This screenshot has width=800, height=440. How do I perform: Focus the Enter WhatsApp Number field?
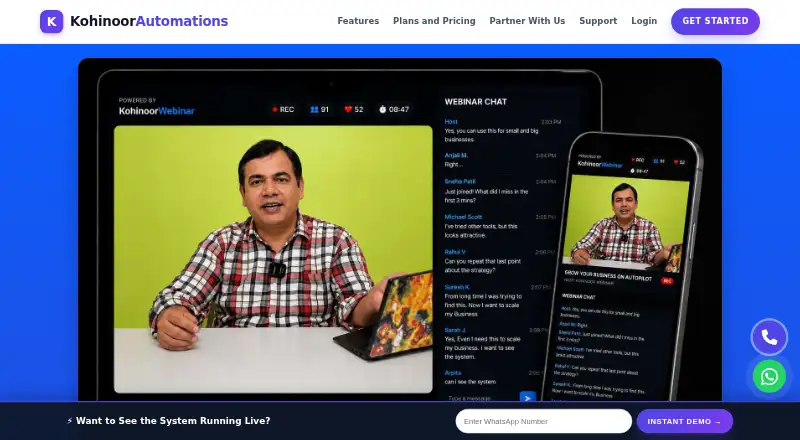tap(543, 422)
